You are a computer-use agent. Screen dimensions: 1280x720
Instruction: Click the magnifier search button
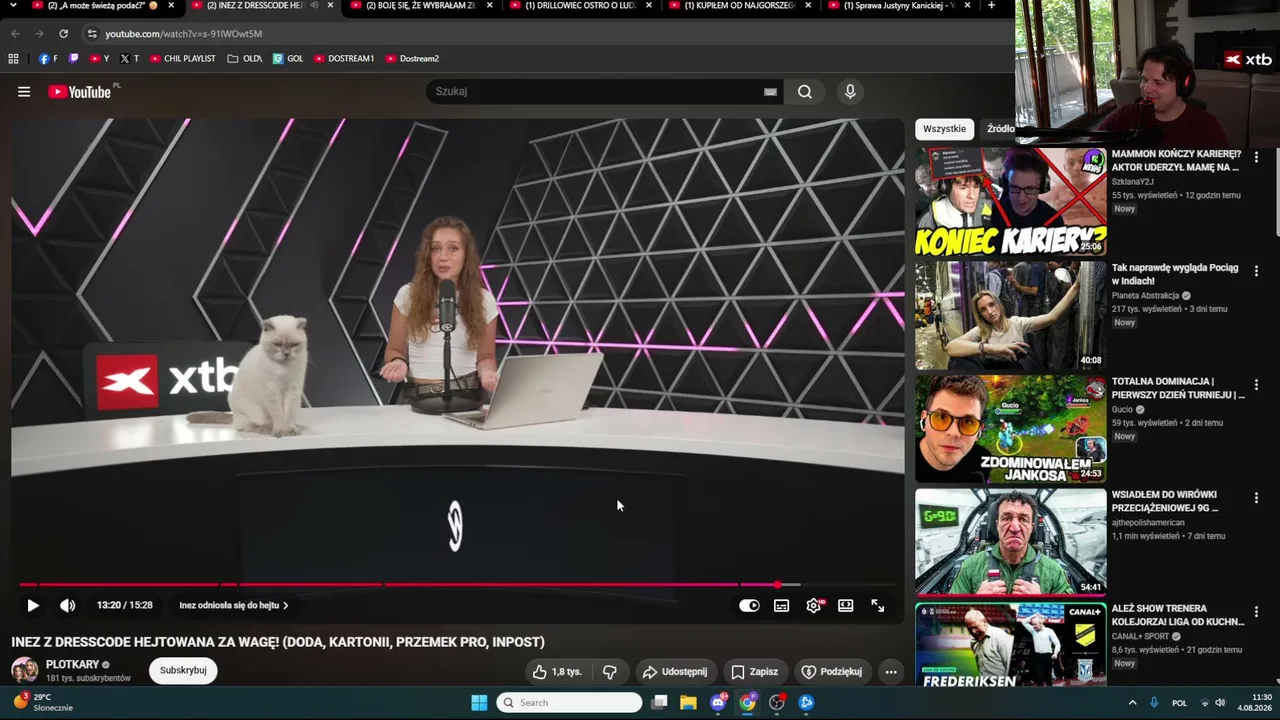pyautogui.click(x=805, y=92)
